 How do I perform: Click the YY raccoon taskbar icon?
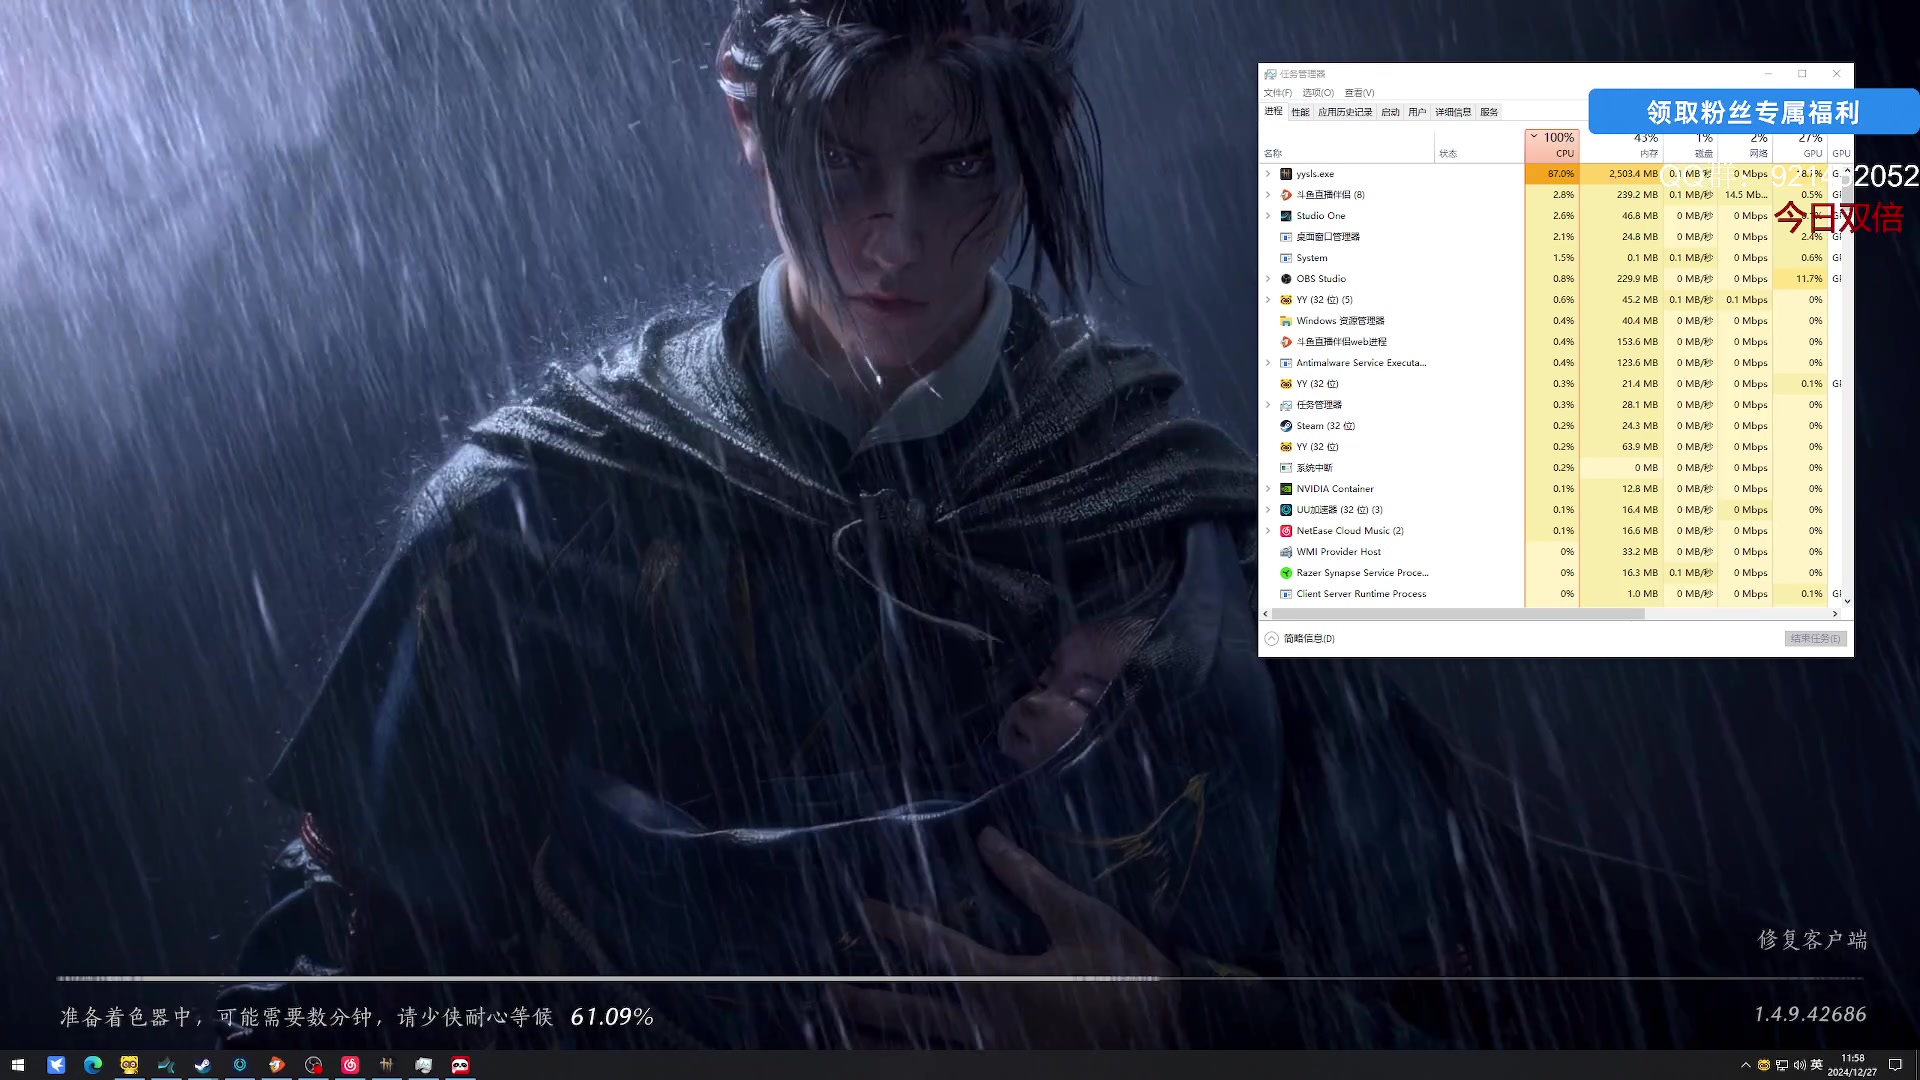pyautogui.click(x=129, y=1065)
